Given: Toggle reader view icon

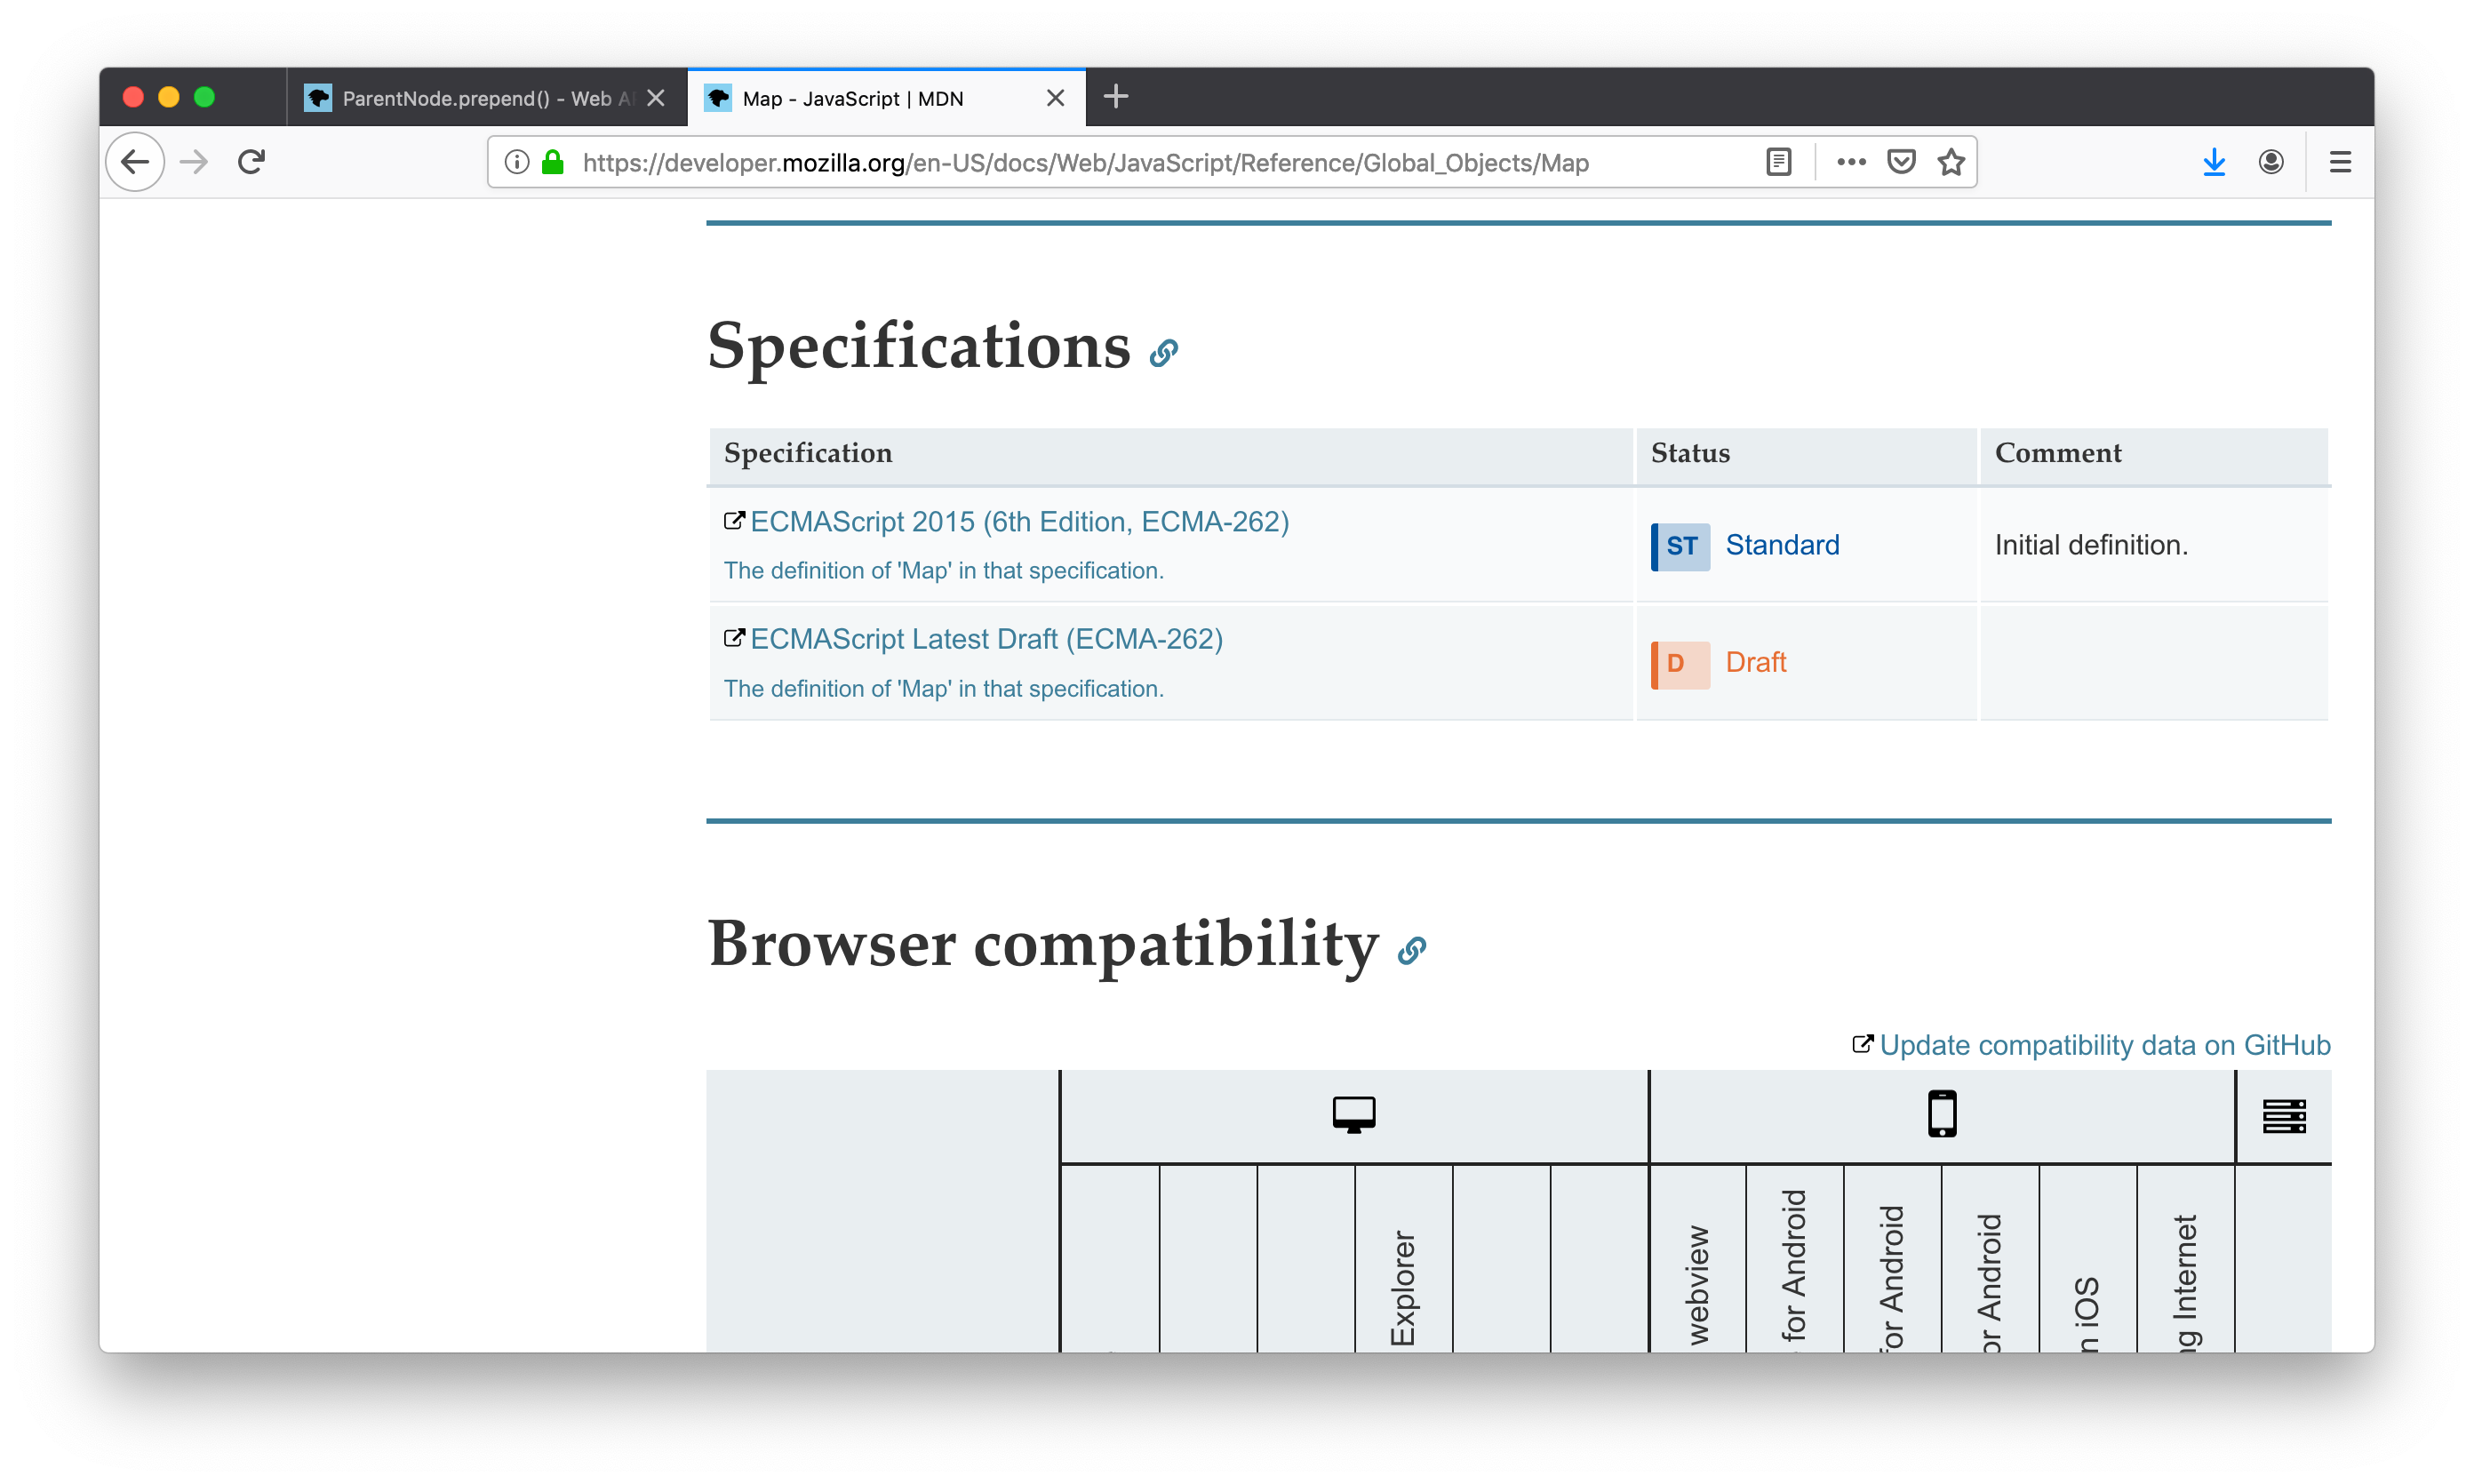Looking at the screenshot, I should point(1778,162).
